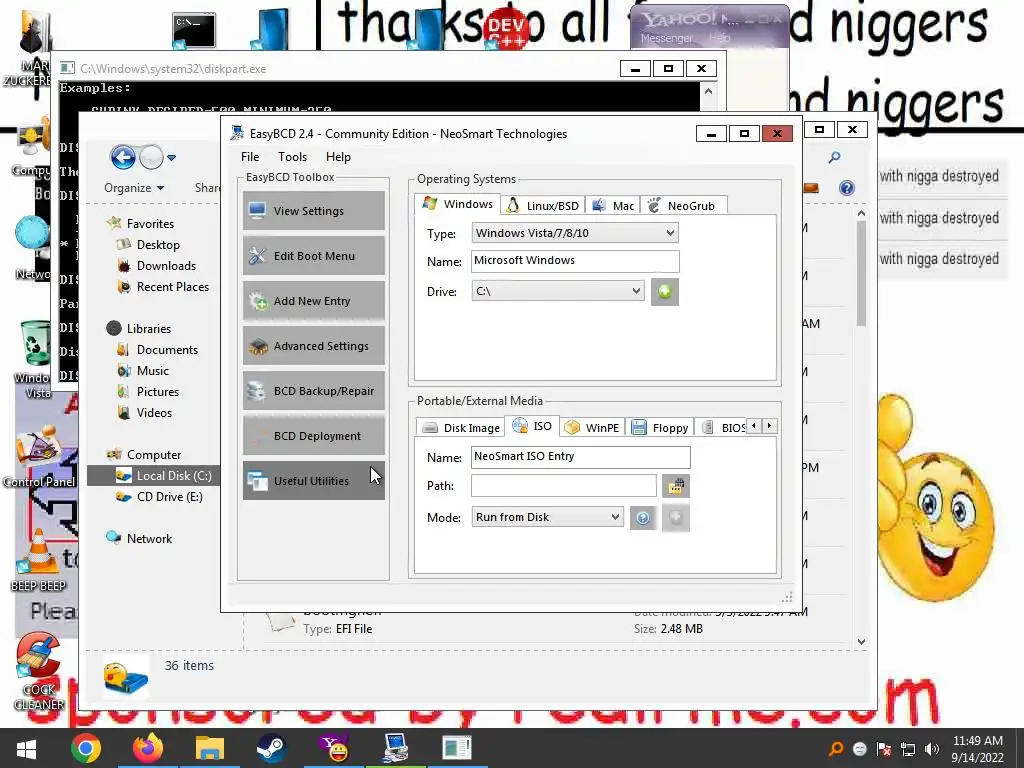Open Google Chrome from taskbar
The height and width of the screenshot is (768, 1024).
(86, 748)
